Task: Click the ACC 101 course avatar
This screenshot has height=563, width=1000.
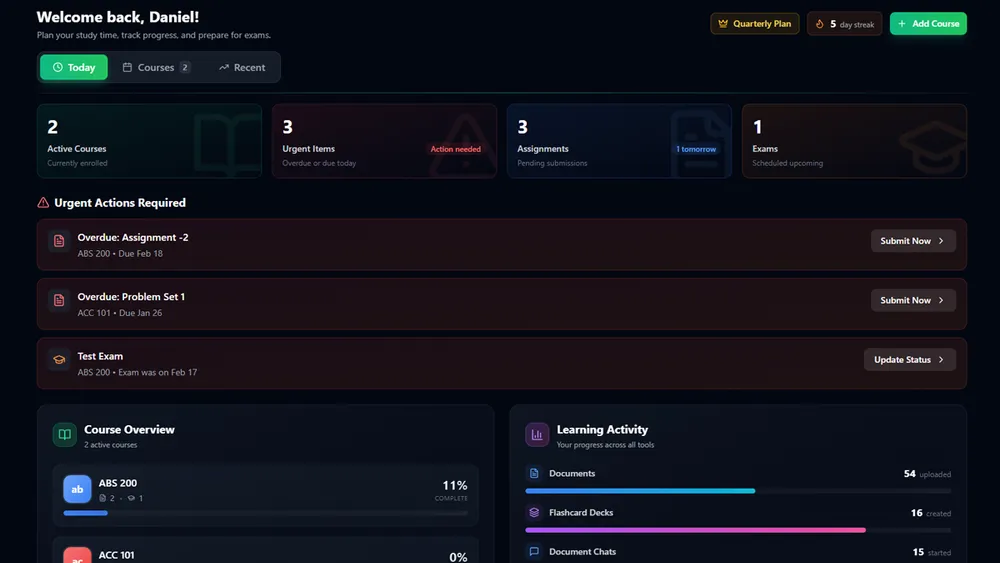Action: (x=77, y=555)
